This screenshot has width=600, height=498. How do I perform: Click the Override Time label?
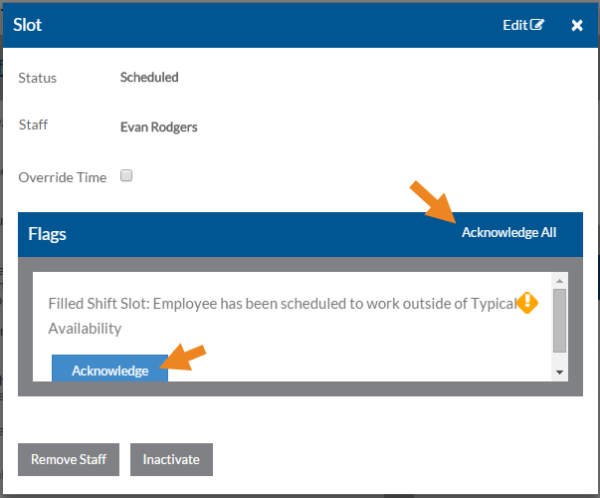pyautogui.click(x=62, y=177)
